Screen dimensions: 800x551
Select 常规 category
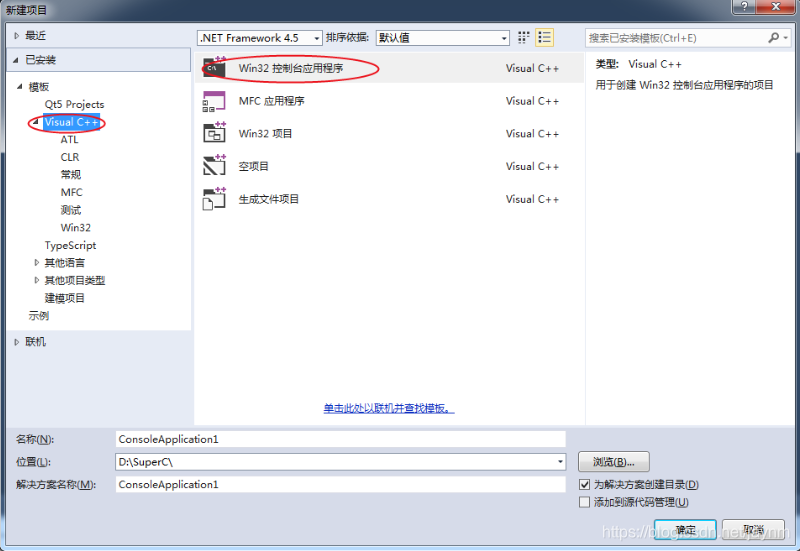point(70,174)
